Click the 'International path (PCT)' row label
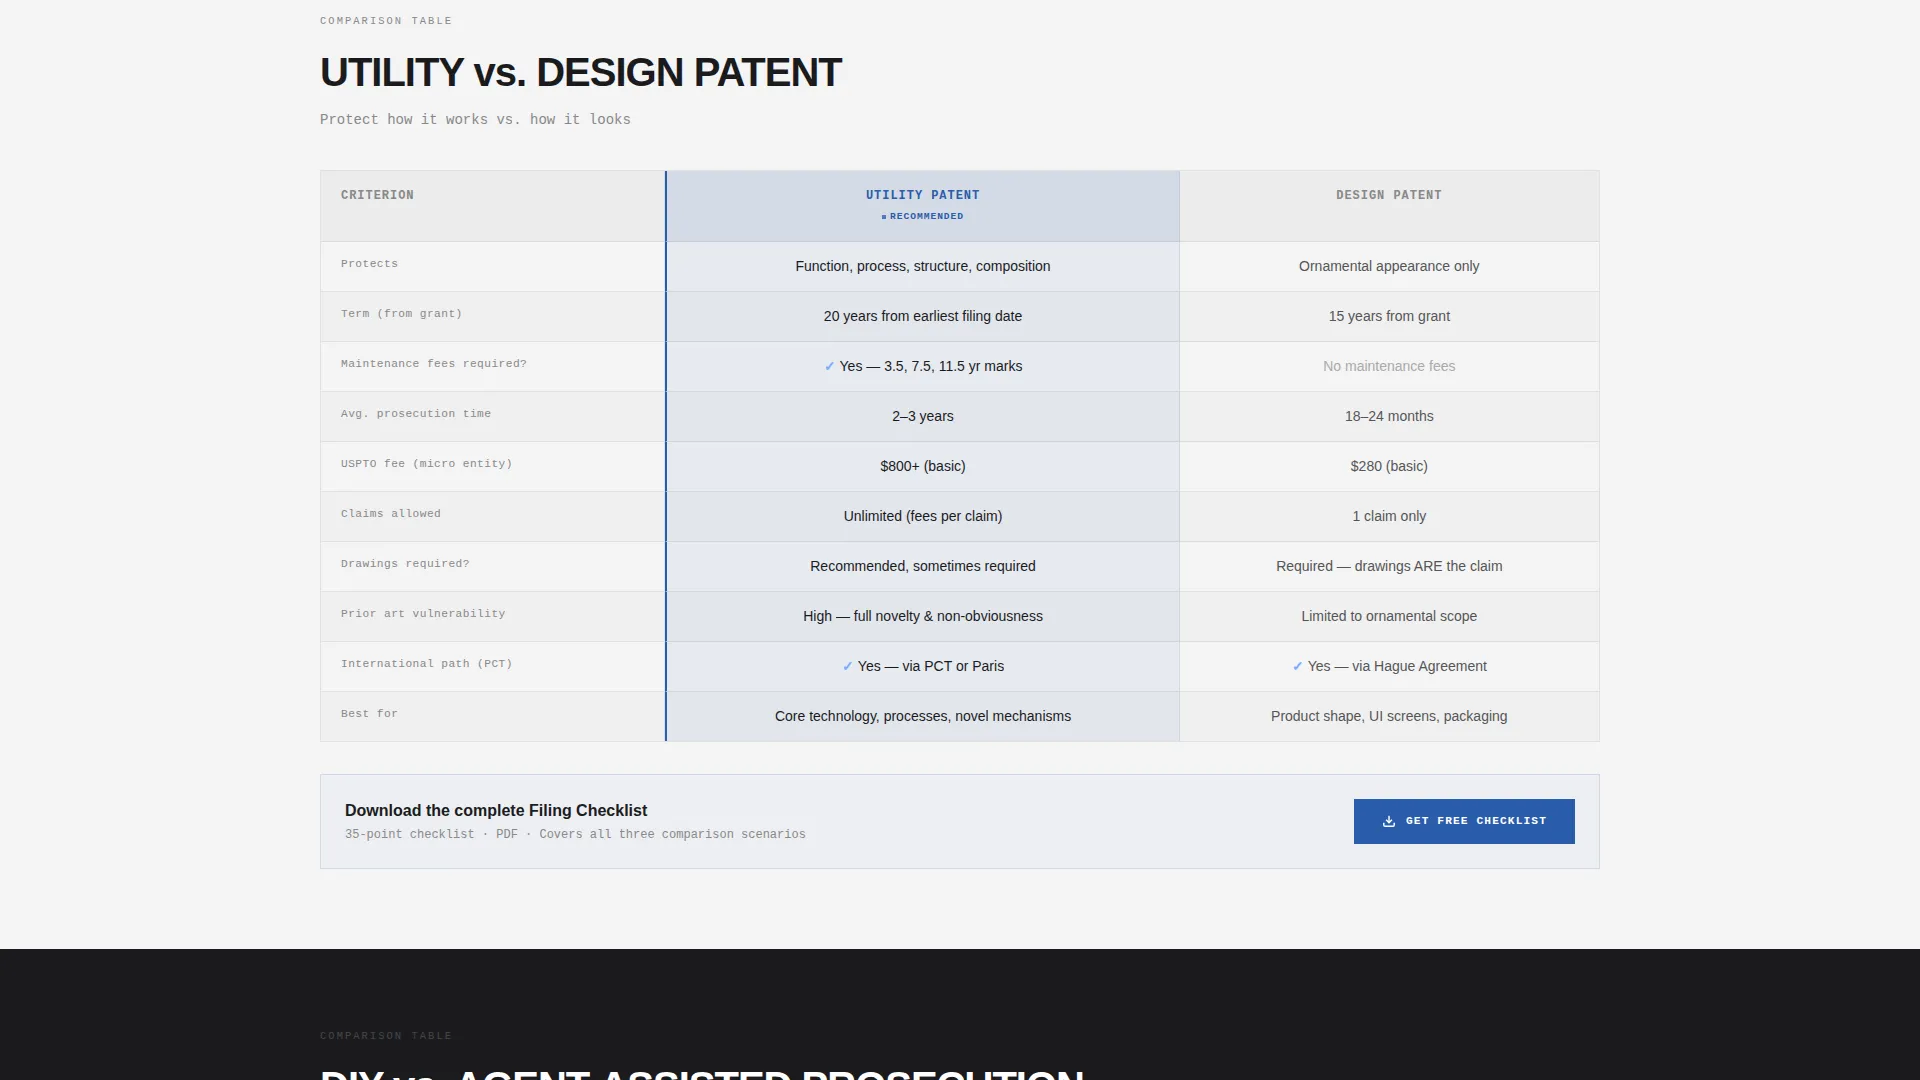This screenshot has width=1920, height=1080. click(426, 664)
